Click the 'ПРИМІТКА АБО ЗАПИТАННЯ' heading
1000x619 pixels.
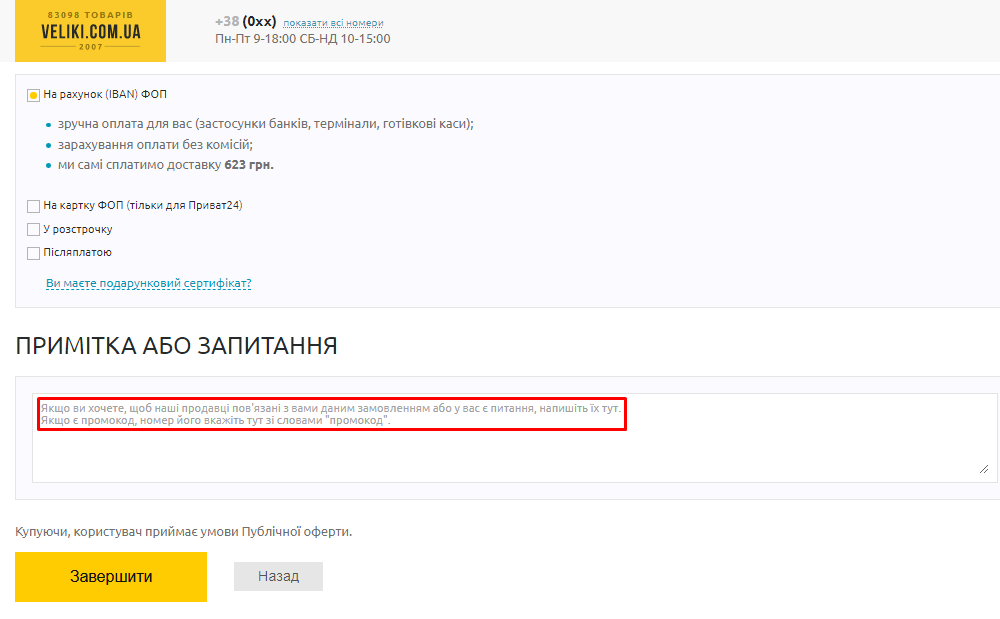pyautogui.click(x=177, y=346)
